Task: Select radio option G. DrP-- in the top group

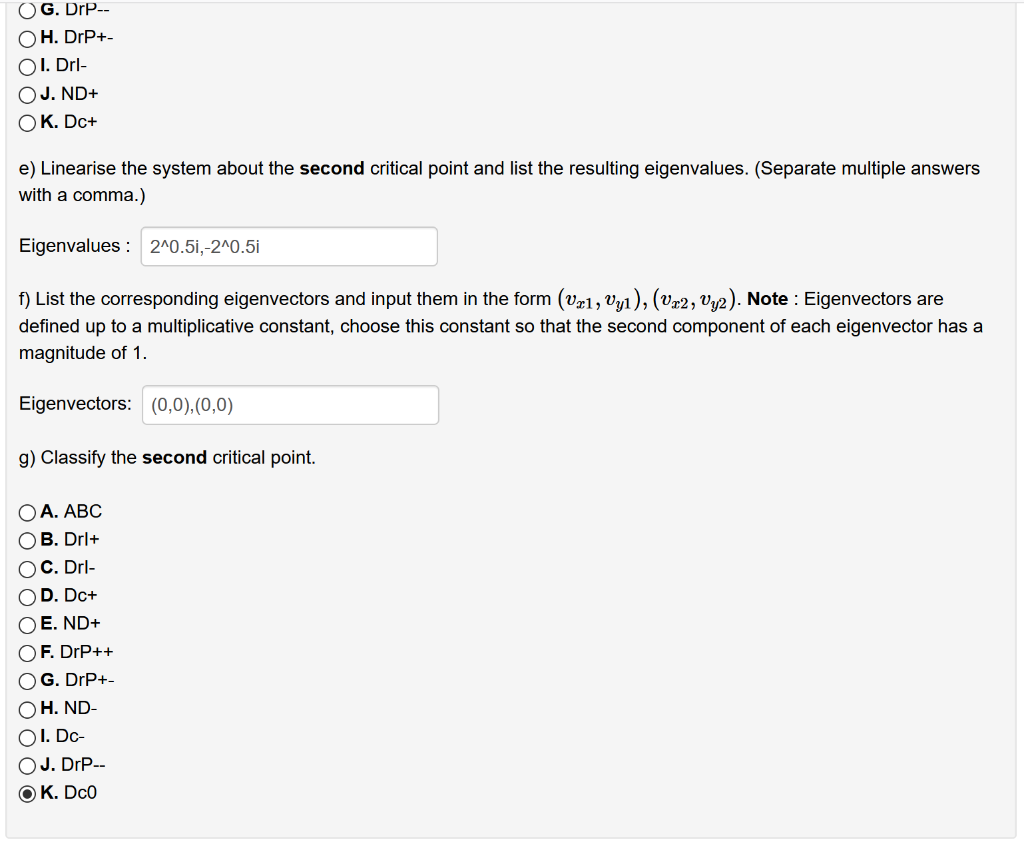Action: click(x=25, y=11)
